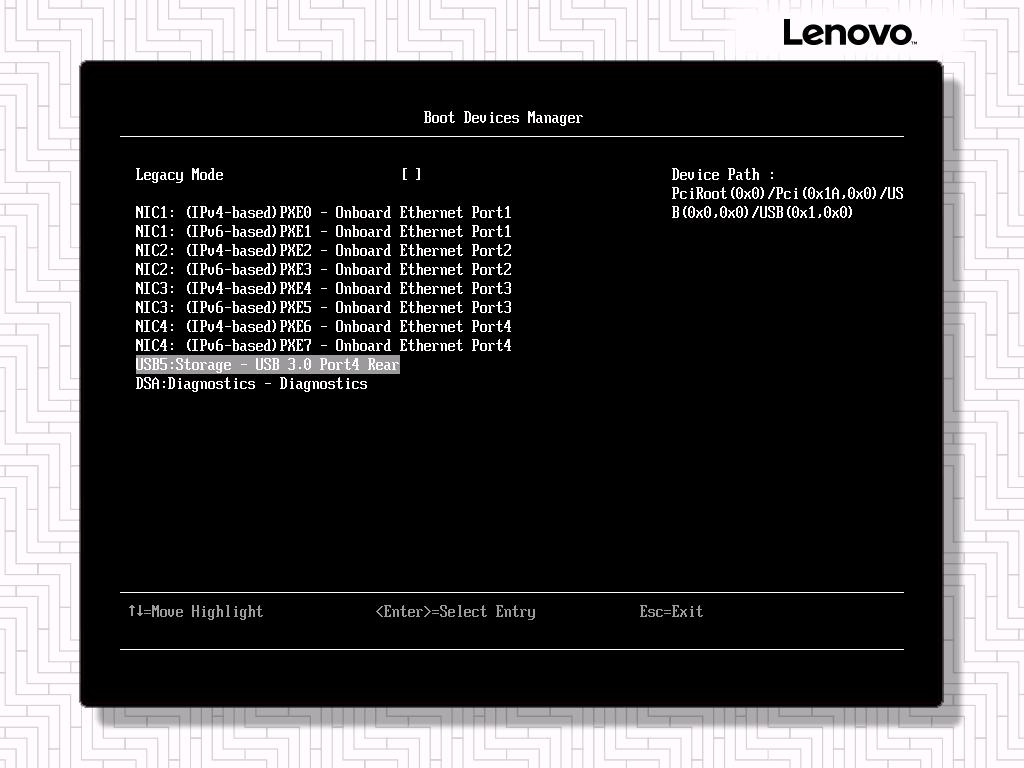The image size is (1024, 768).
Task: Click the Legacy Mode label
Action: (179, 175)
